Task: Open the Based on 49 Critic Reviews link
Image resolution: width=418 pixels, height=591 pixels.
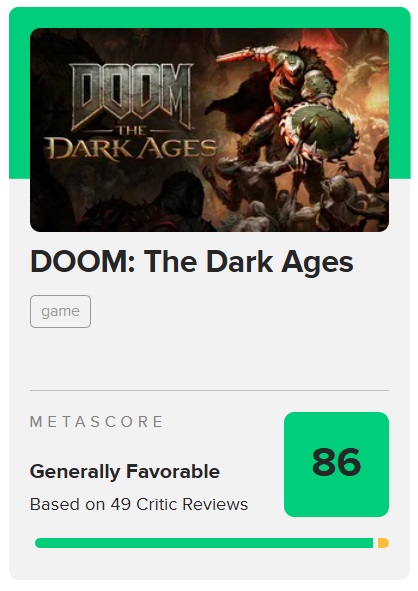Action: click(139, 504)
